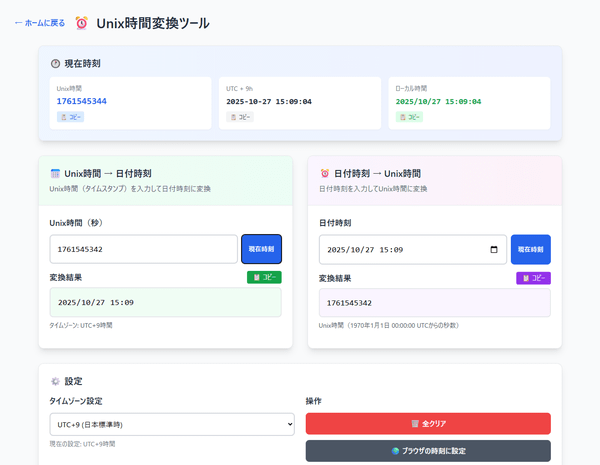The height and width of the screenshot is (465, 600).
Task: Copy the Unix時間 value 1761545344
Action: click(70, 117)
